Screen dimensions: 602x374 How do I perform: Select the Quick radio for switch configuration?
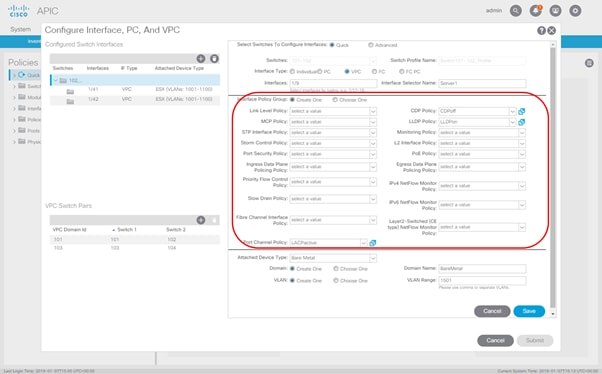(x=332, y=45)
